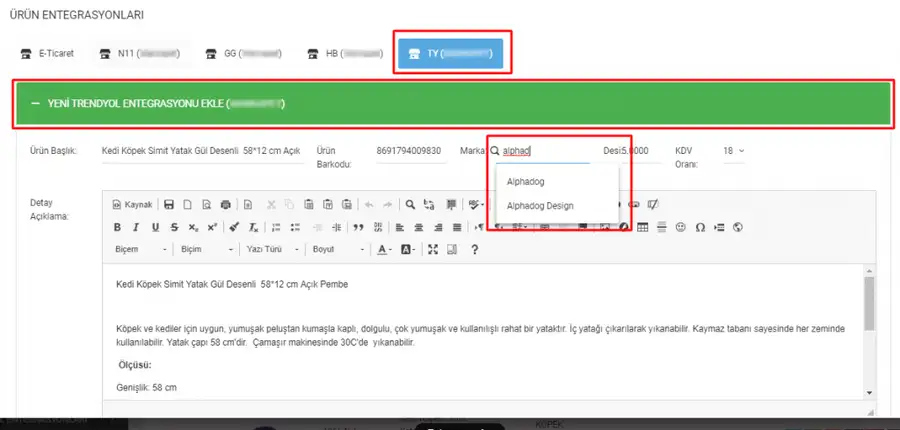900x430 pixels.
Task: Toggle Strikethrough formatting
Action: coord(174,227)
